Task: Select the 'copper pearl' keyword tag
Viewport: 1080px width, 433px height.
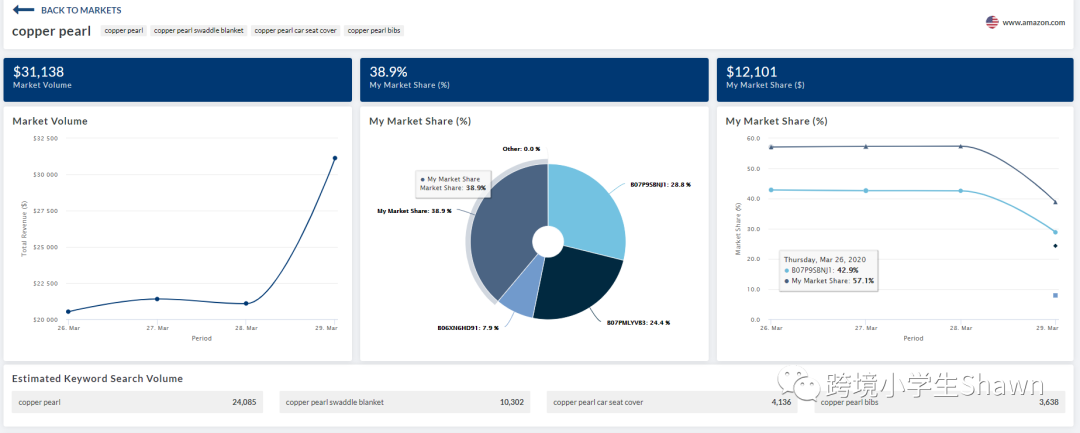Action: 124,31
